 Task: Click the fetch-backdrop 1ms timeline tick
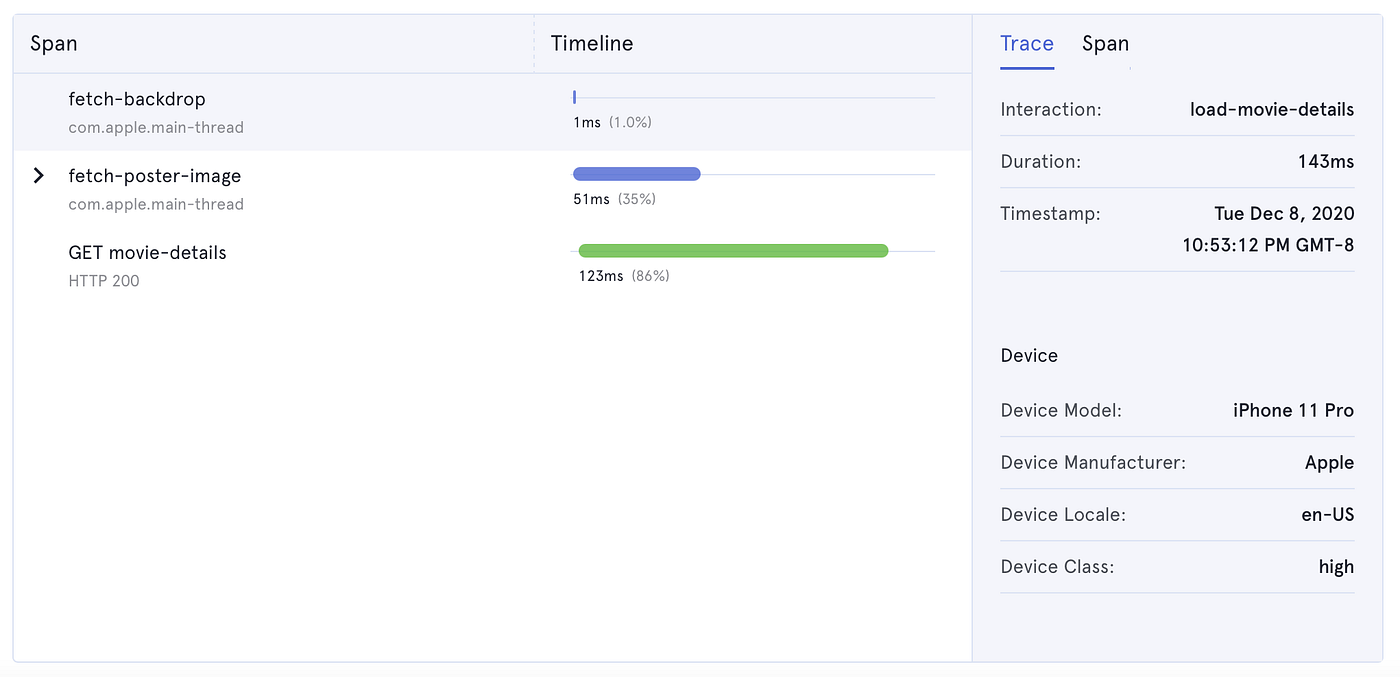tap(574, 96)
